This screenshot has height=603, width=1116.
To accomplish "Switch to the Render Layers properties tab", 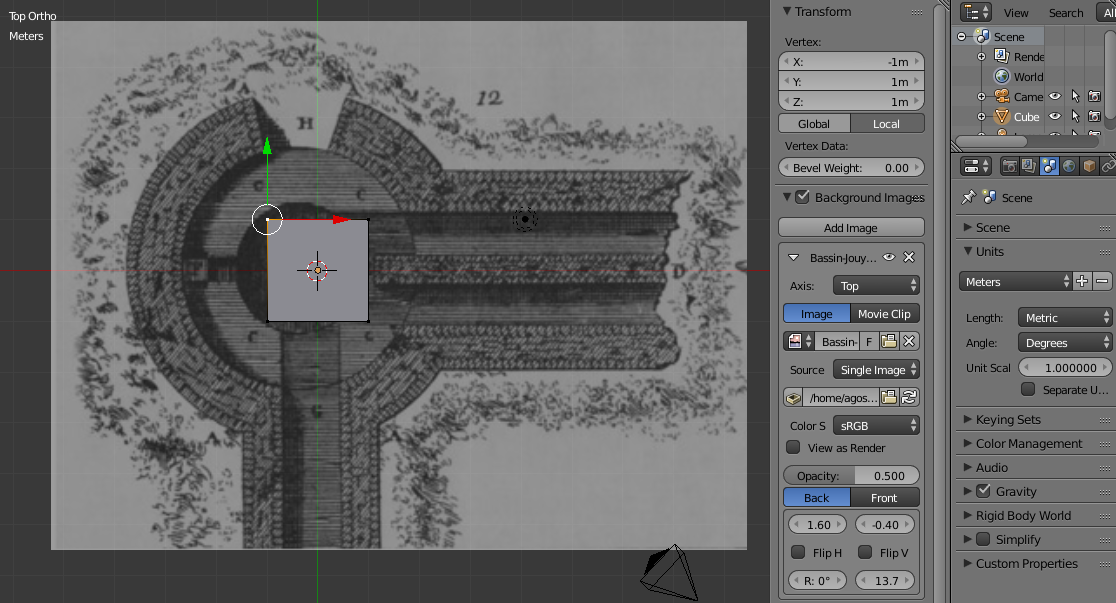I will pyautogui.click(x=1029, y=166).
